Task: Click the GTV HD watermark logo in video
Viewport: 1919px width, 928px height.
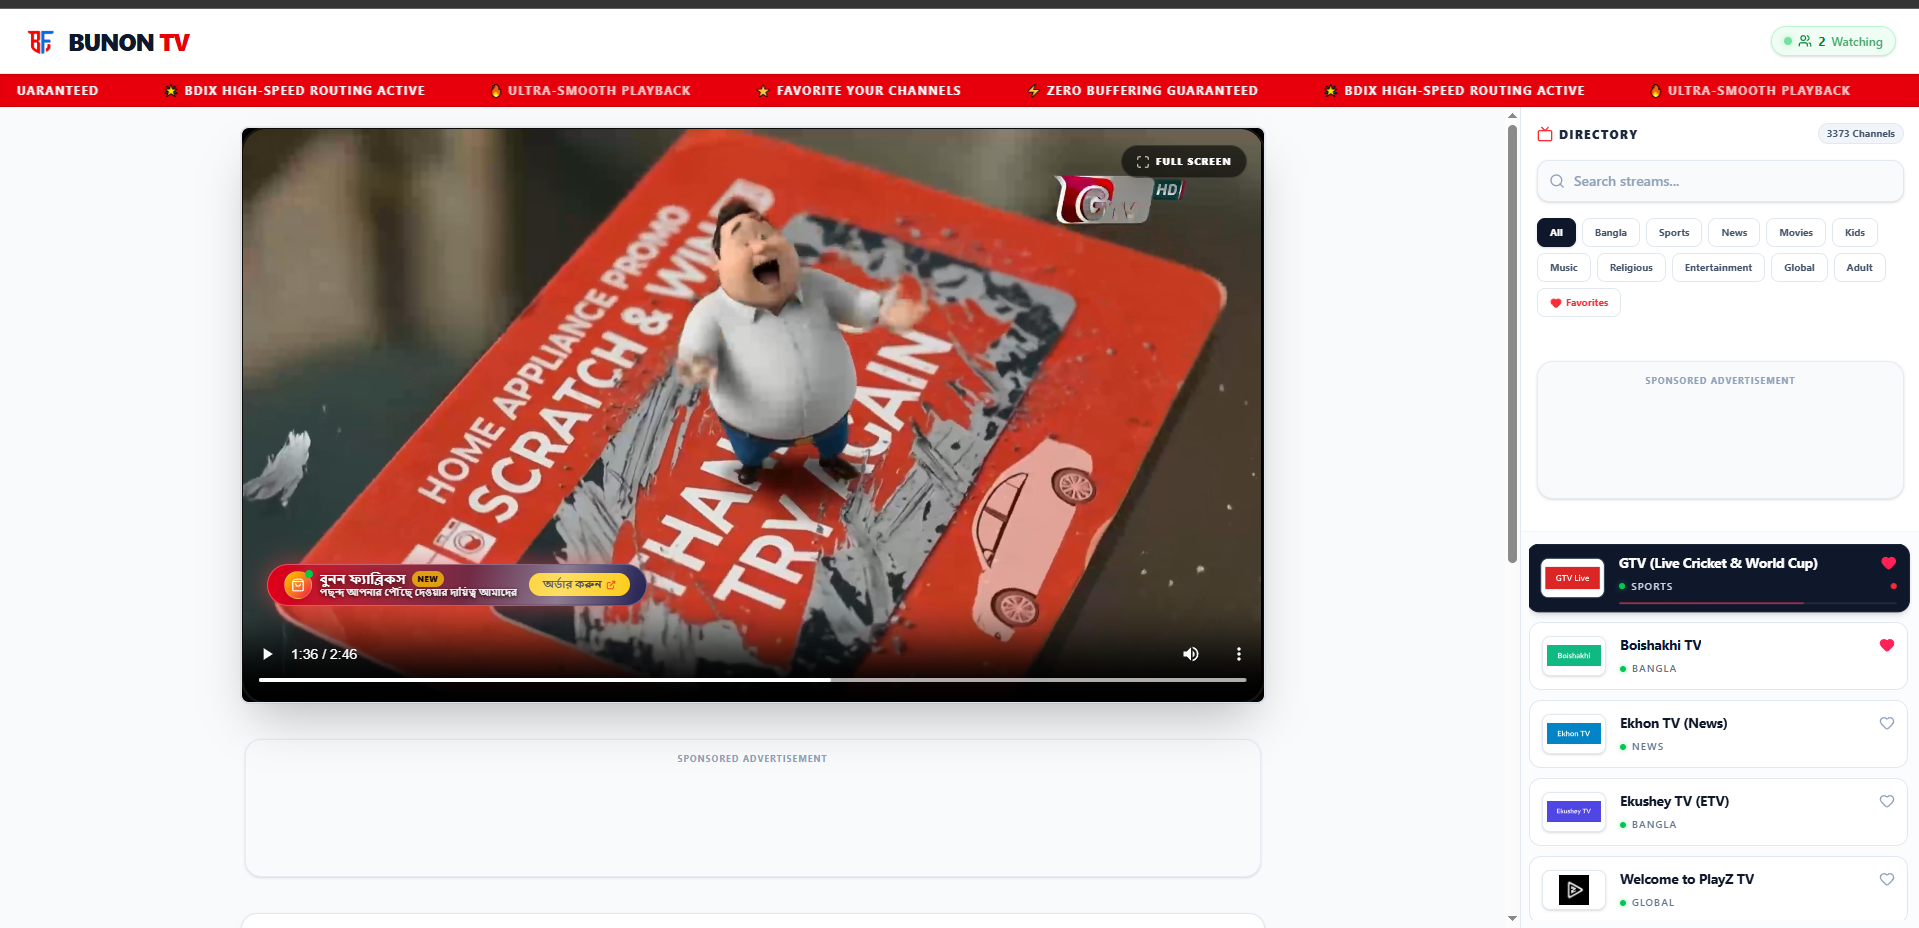Action: point(1118,198)
